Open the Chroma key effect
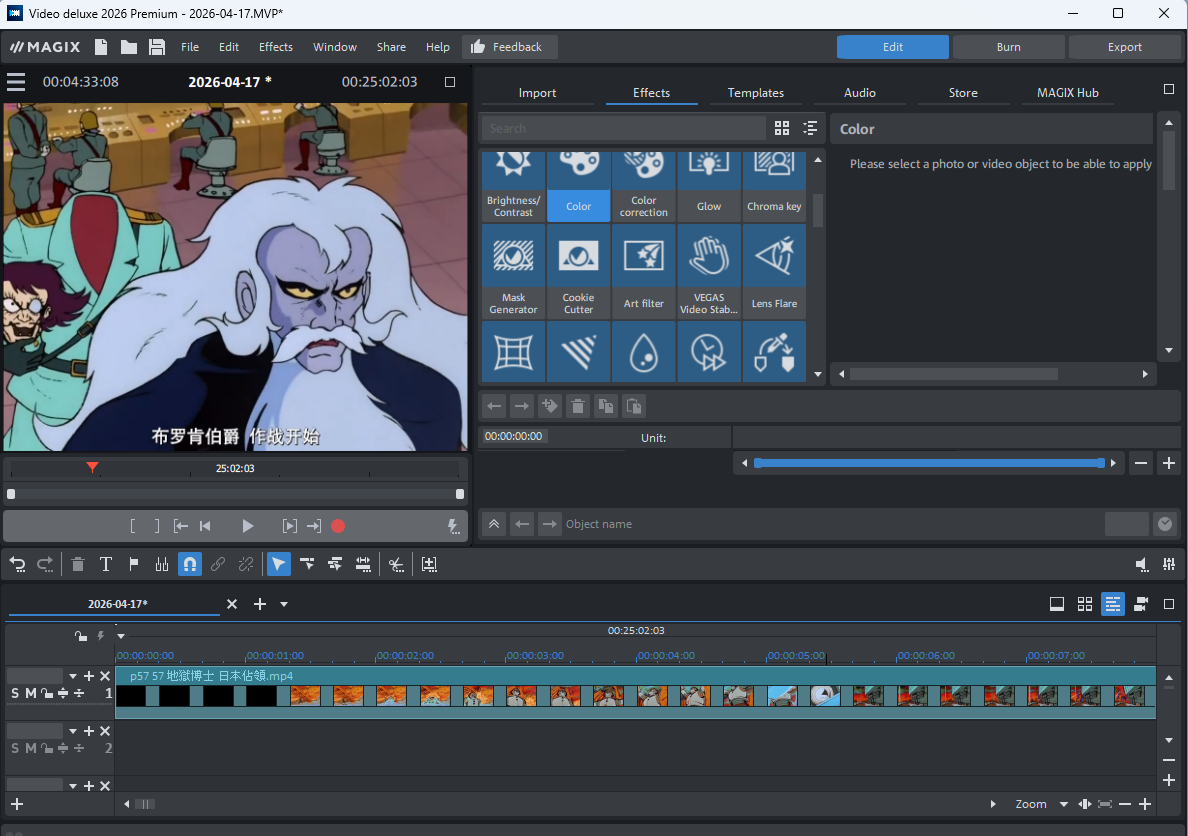This screenshot has height=836, width=1188. pyautogui.click(x=774, y=186)
